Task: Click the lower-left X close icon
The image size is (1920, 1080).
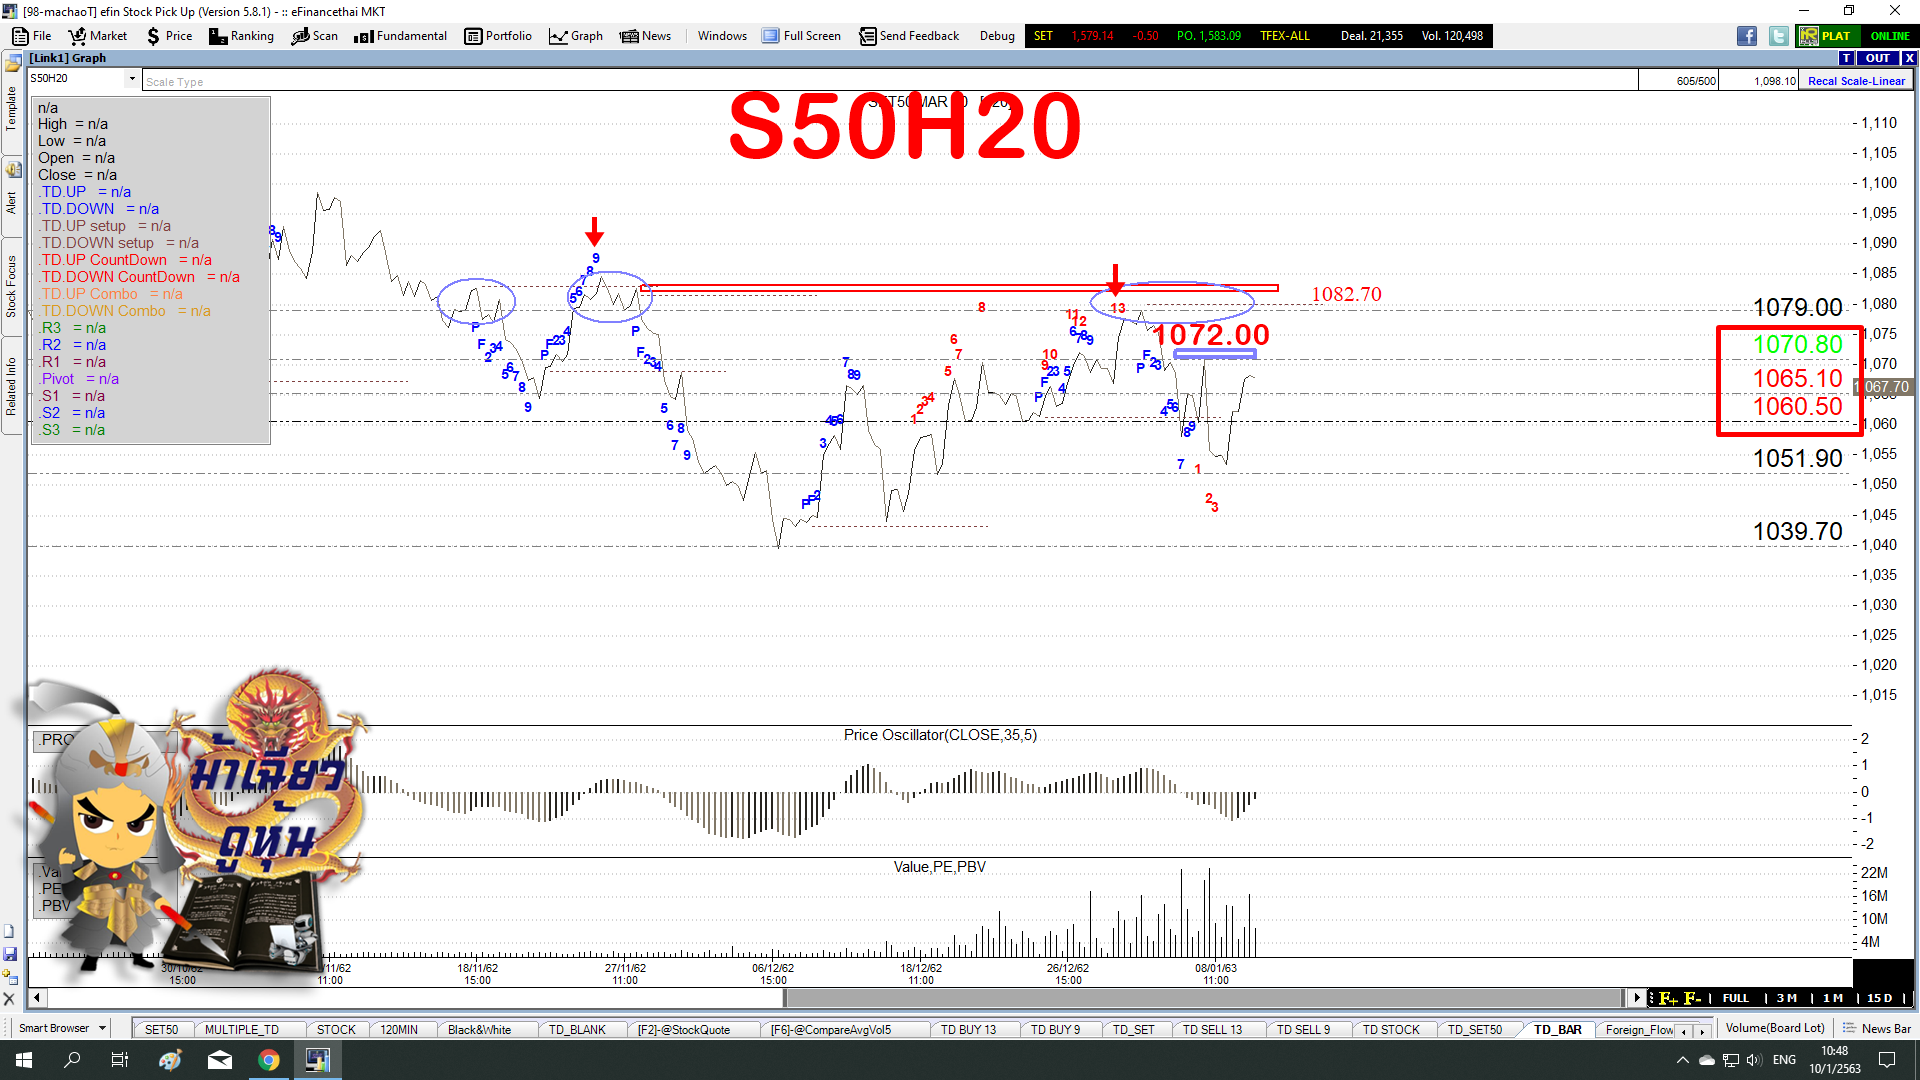Action: pos(10,998)
